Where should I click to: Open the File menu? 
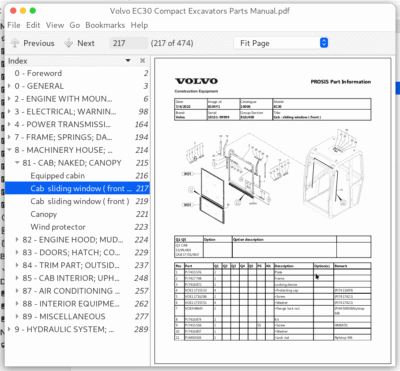click(x=14, y=25)
